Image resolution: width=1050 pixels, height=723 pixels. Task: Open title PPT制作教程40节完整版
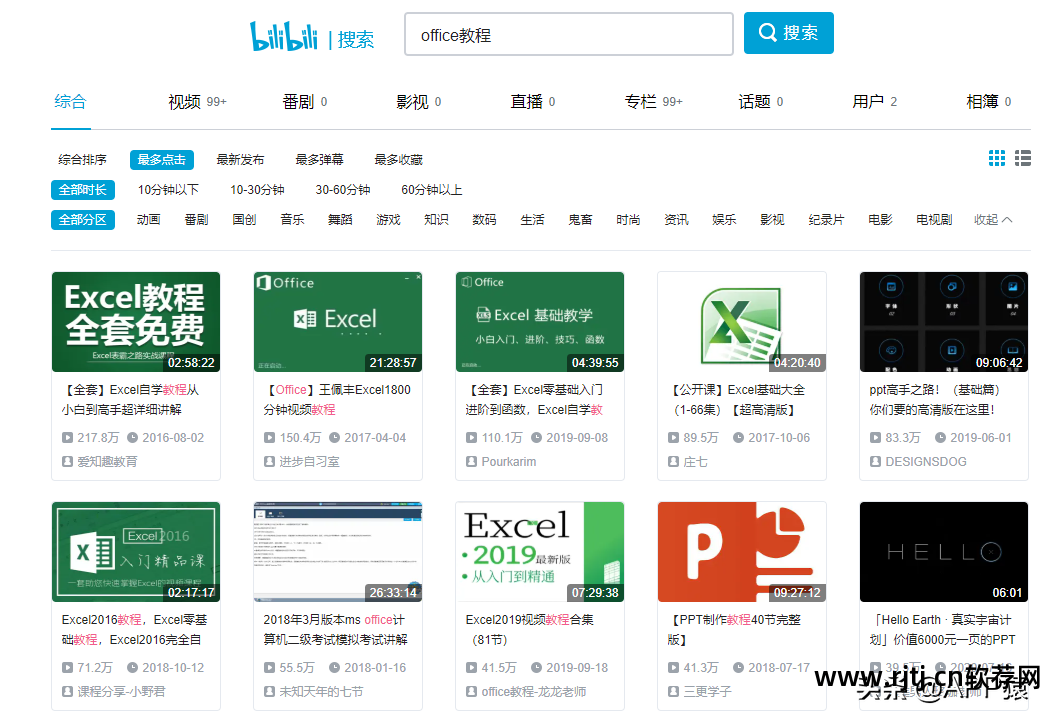pyautogui.click(x=734, y=629)
